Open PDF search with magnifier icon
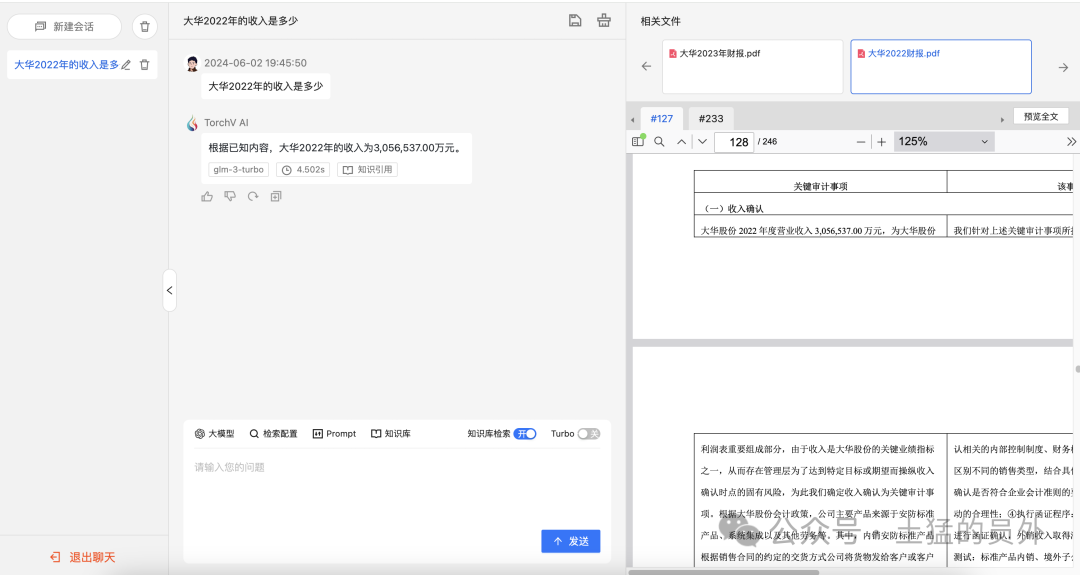Screen dimensions: 1080x575 coord(659,142)
